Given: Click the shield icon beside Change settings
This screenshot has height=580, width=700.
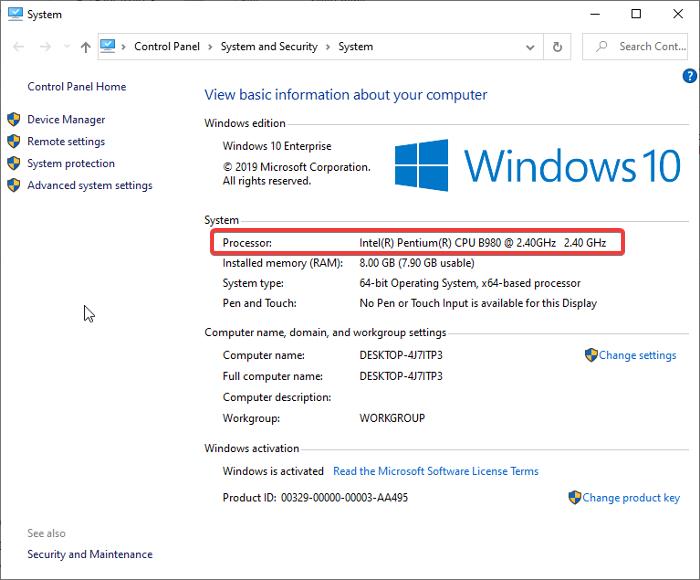Looking at the screenshot, I should click(591, 355).
